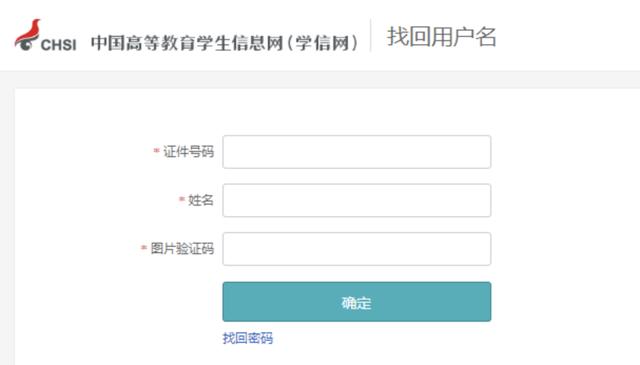The image size is (640, 365).
Task: Open the 找回密码 link
Action: [x=248, y=338]
